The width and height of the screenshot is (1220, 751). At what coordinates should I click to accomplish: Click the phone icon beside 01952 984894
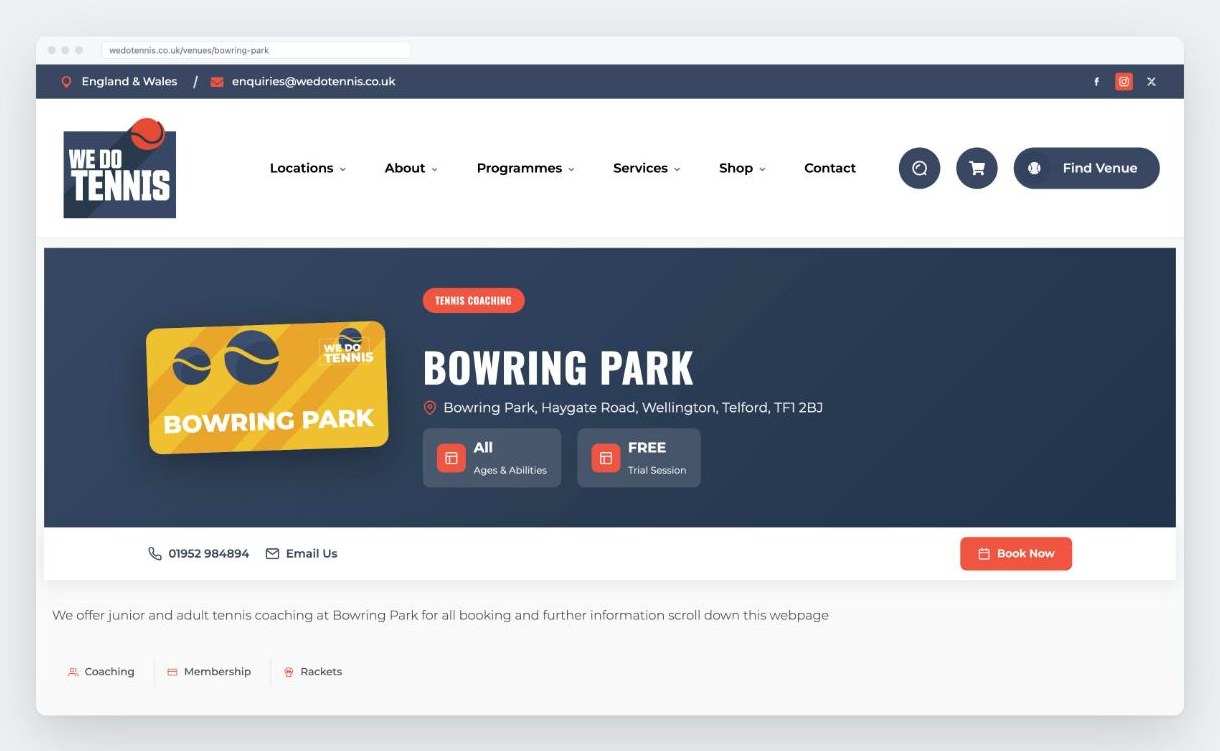(x=155, y=553)
